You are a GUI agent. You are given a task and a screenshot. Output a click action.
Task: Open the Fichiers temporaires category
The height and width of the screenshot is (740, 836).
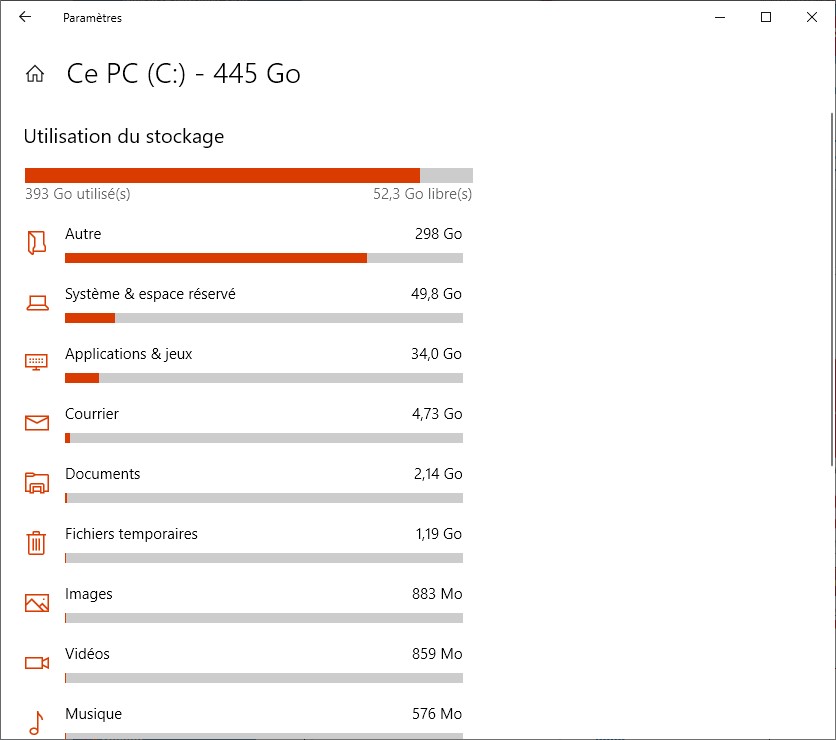pyautogui.click(x=131, y=534)
